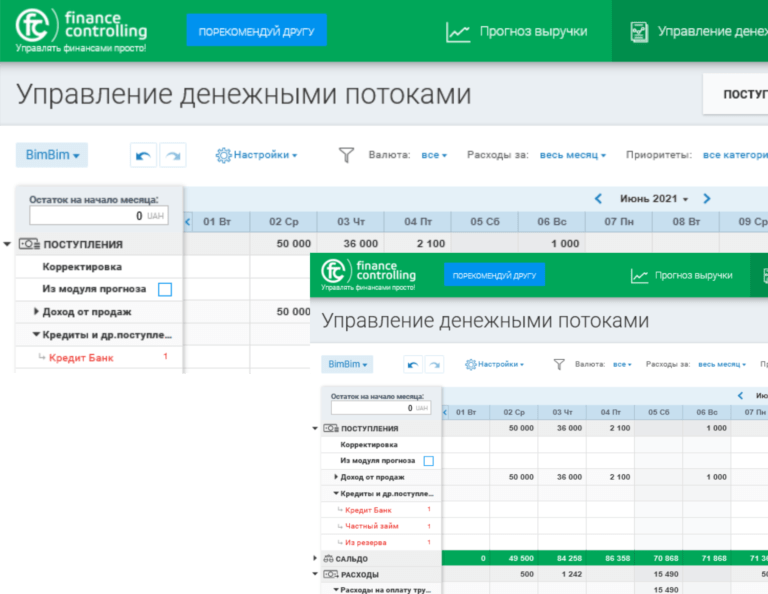Image resolution: width=768 pixels, height=594 pixels.
Task: Toggle 'Из модуля прогноза' checkbox in lower window
Action: click(429, 461)
